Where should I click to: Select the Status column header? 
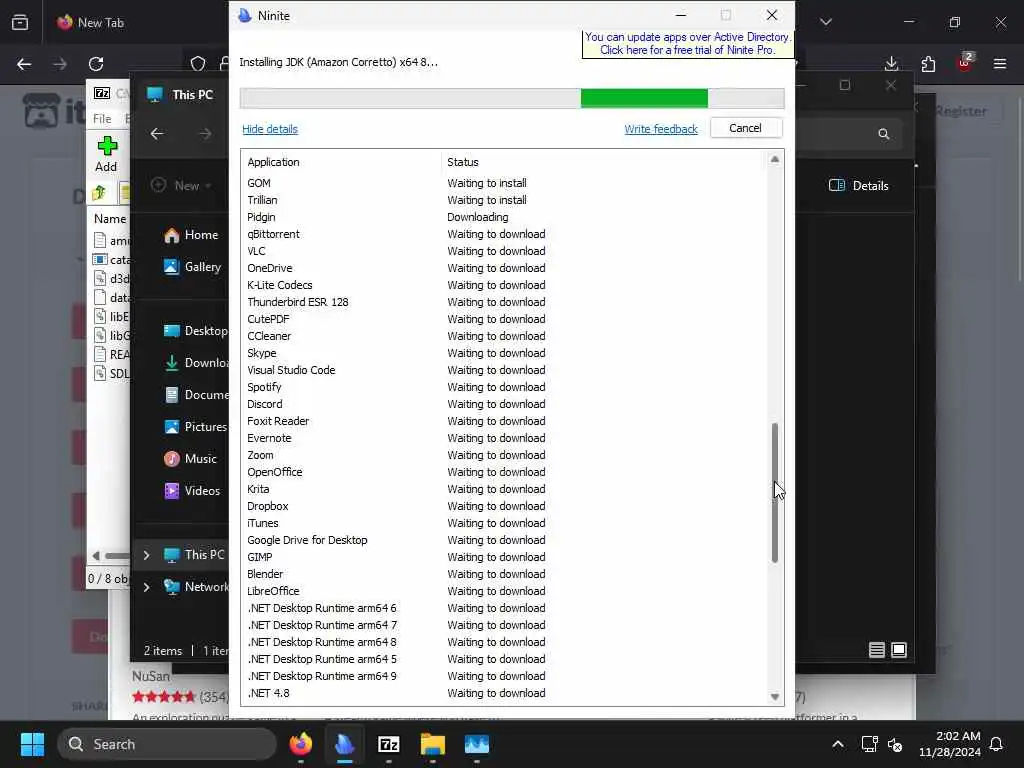pos(462,162)
